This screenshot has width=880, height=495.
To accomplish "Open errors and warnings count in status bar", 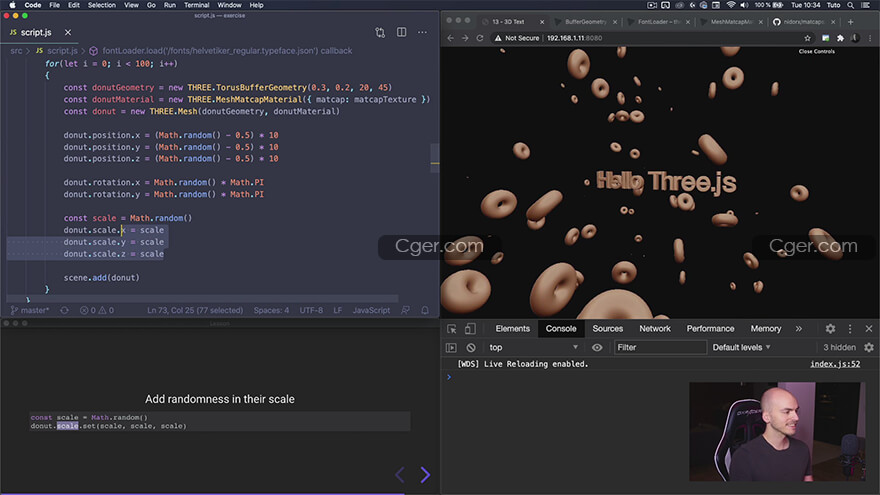I will point(97,310).
